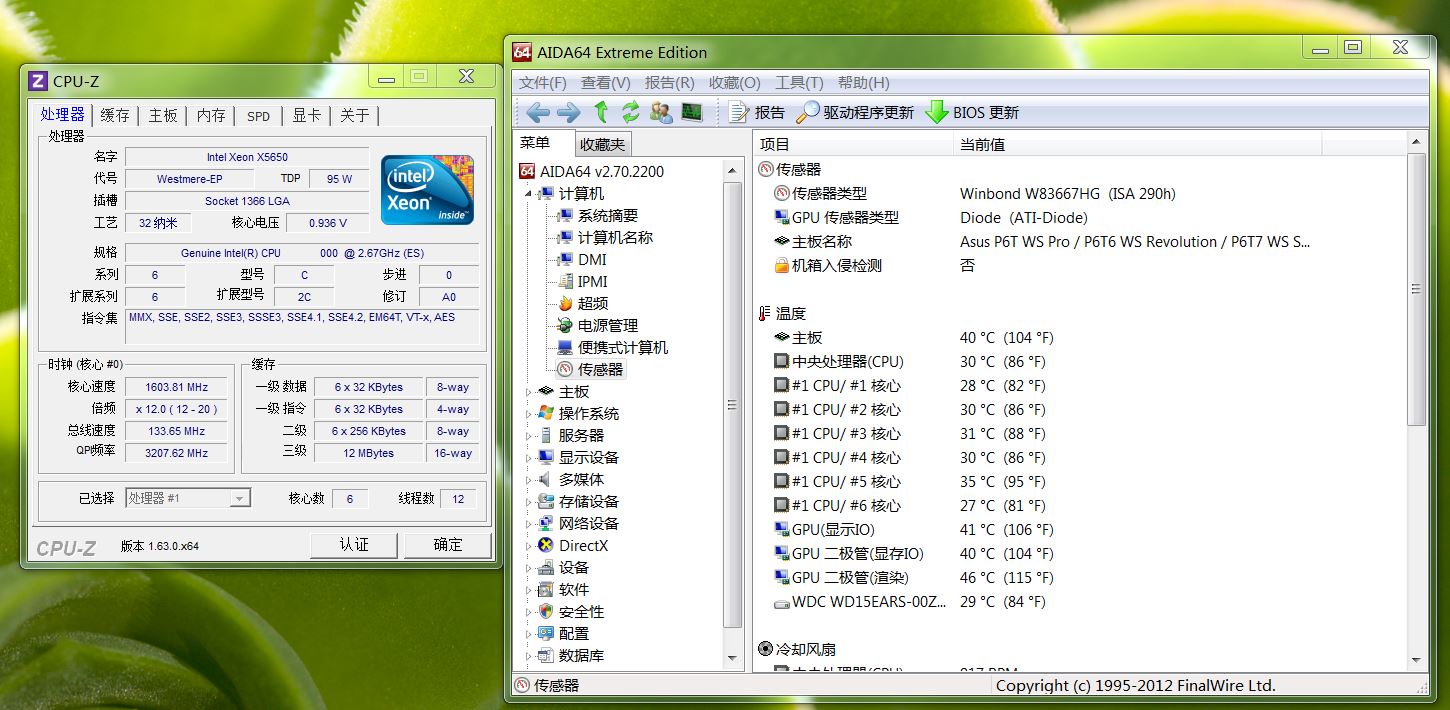Switch to 主板 tab in CPU-Z

pyautogui.click(x=163, y=115)
